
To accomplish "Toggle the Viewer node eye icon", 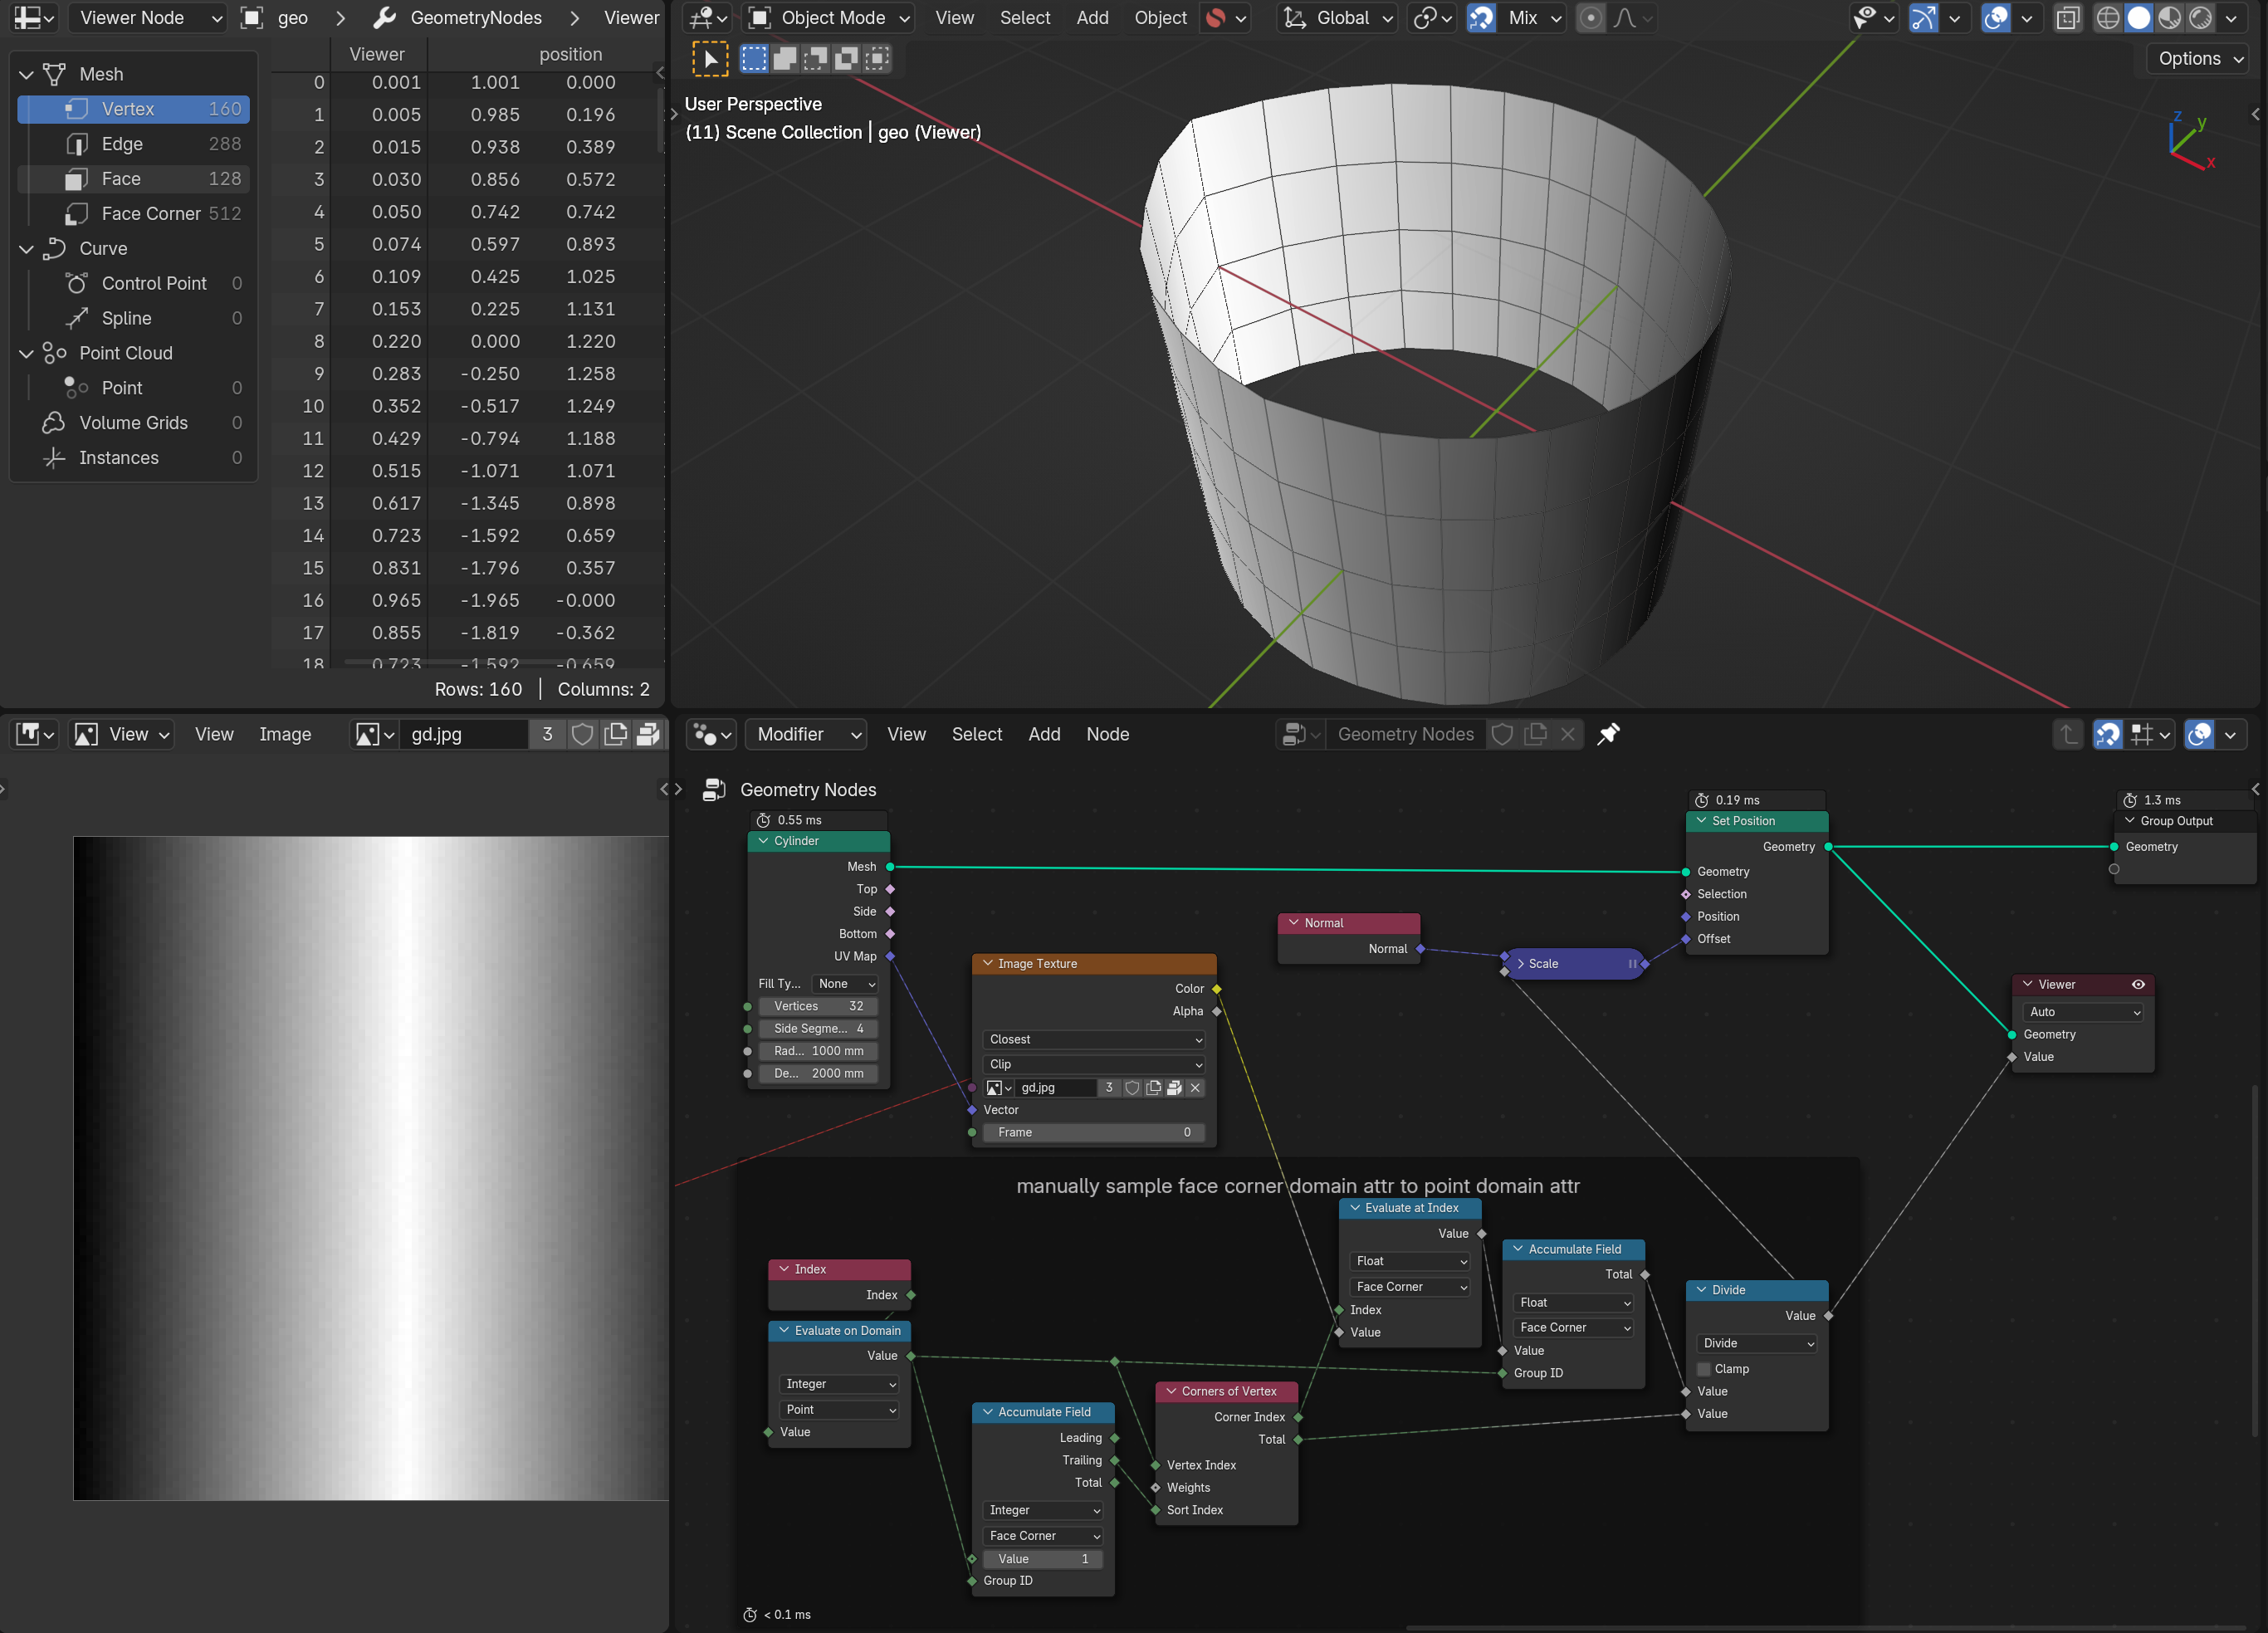I will pyautogui.click(x=2138, y=984).
